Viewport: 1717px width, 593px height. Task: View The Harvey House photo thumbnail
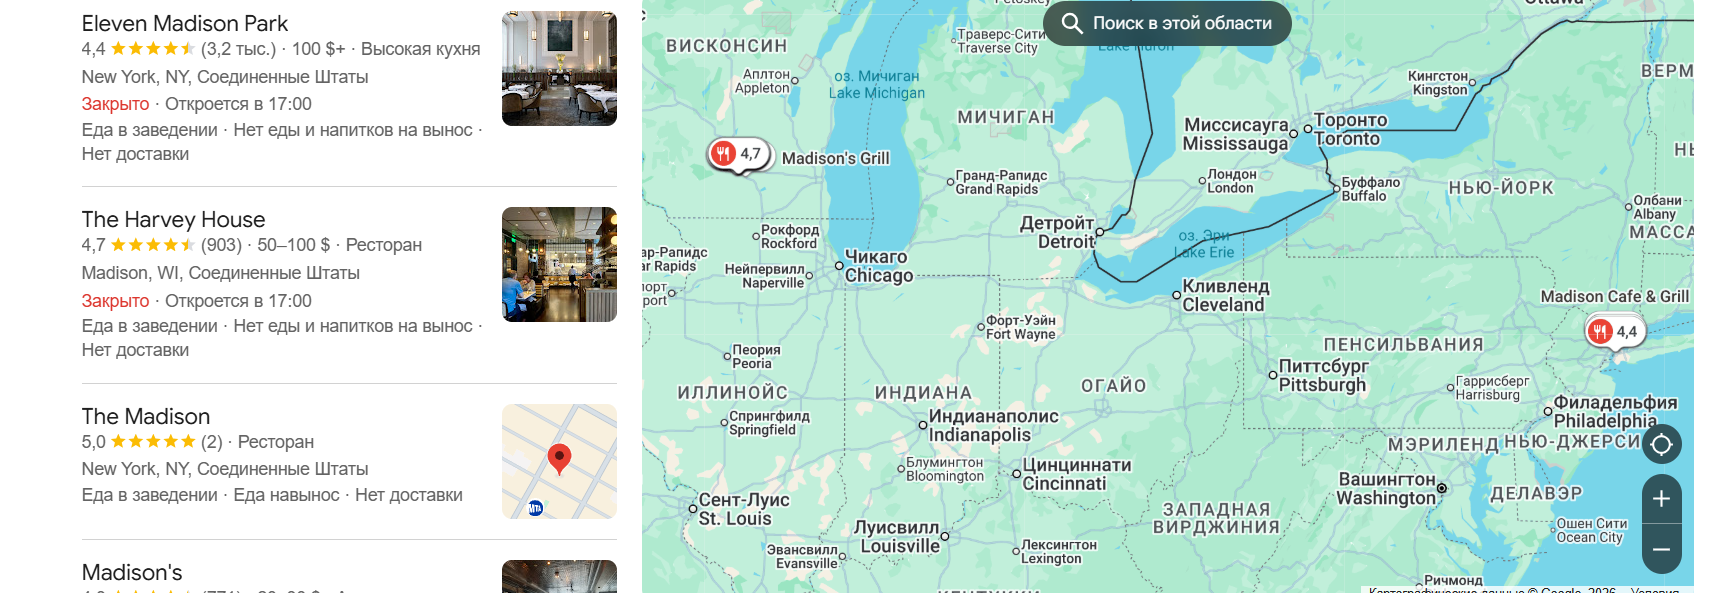559,264
